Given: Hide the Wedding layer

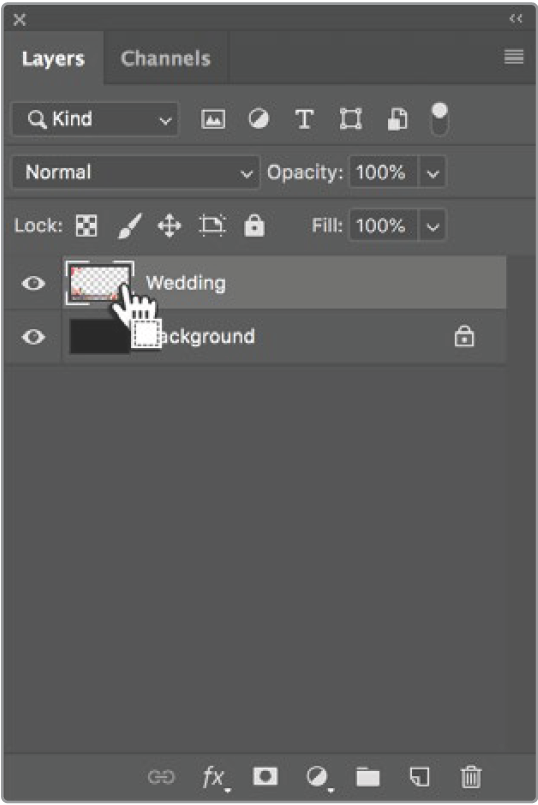Looking at the screenshot, I should coord(33,283).
